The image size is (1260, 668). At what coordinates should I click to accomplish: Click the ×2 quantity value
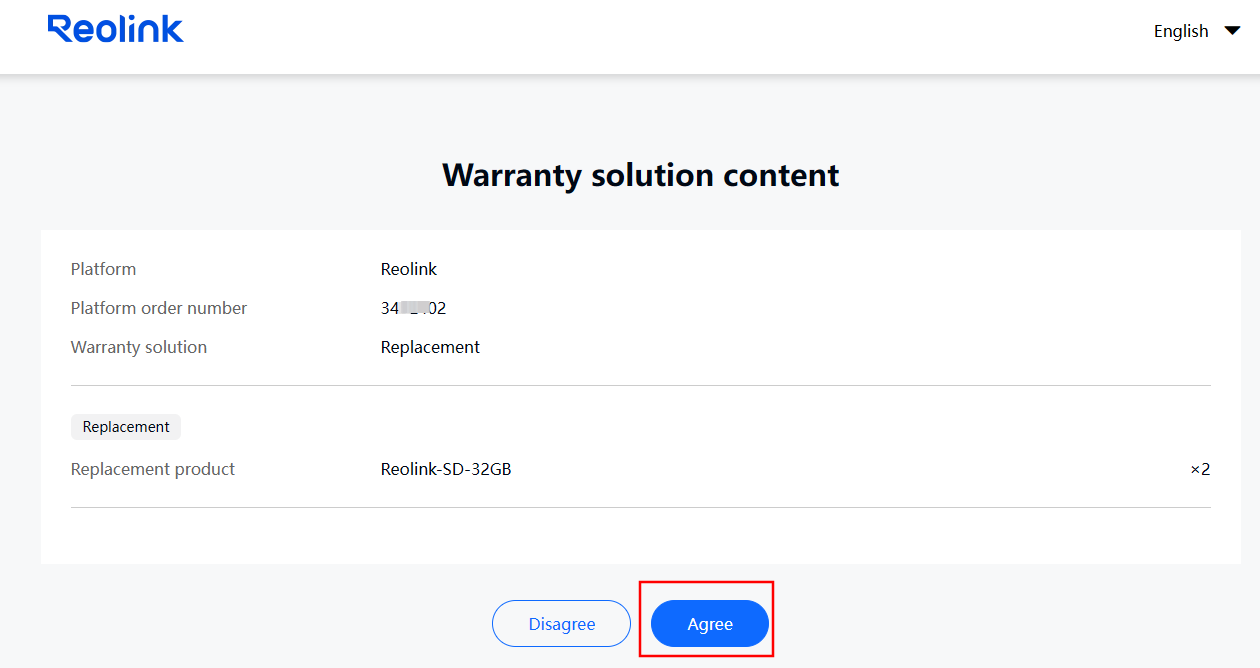pos(1200,469)
